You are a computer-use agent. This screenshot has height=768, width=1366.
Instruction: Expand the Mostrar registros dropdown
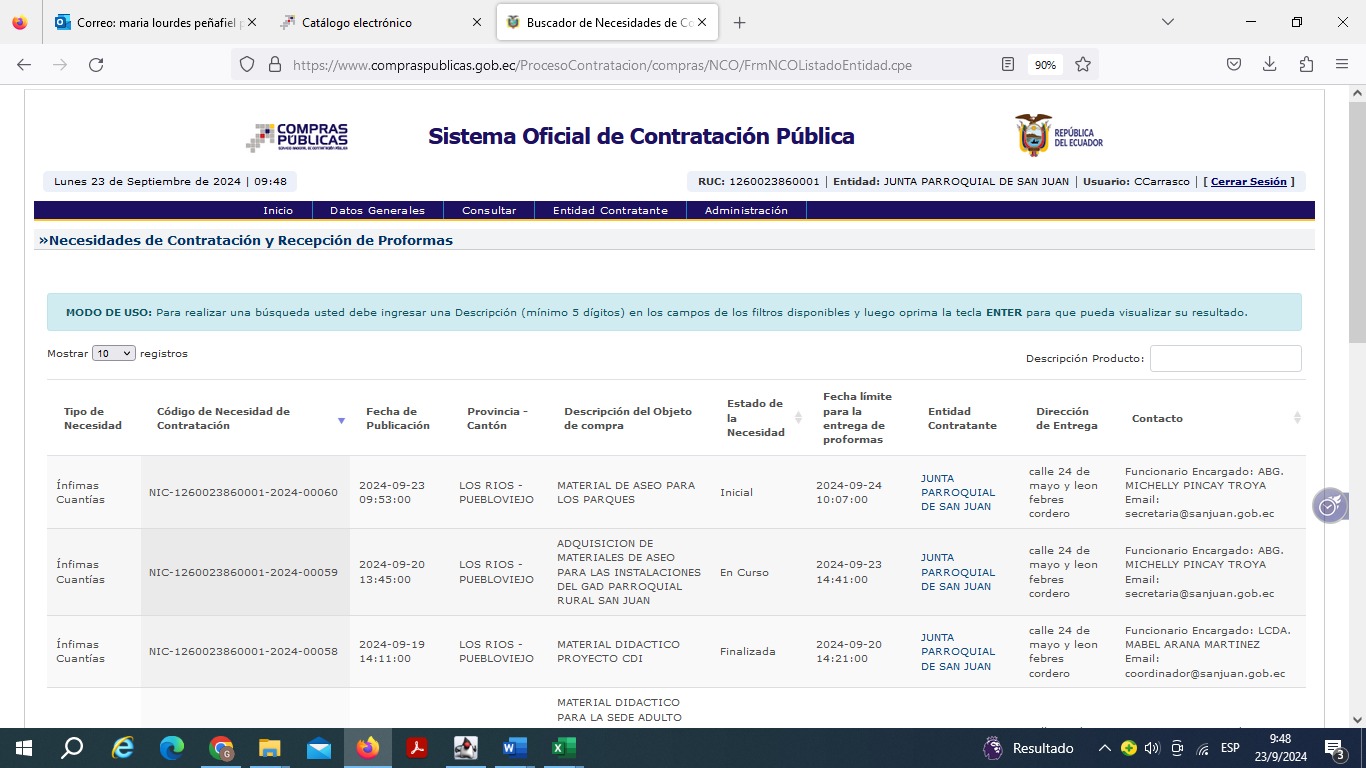[113, 353]
